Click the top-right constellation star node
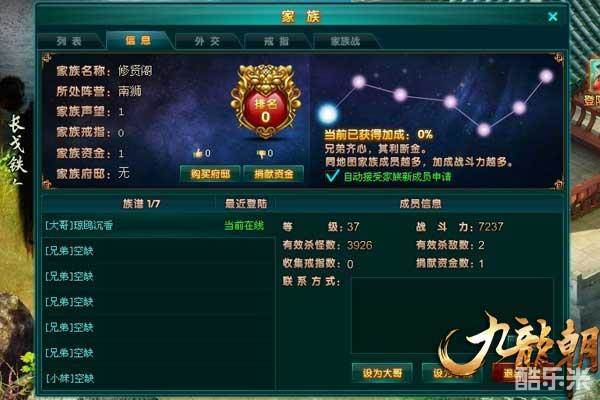Viewport: 600px width, 400px height. coord(546,76)
